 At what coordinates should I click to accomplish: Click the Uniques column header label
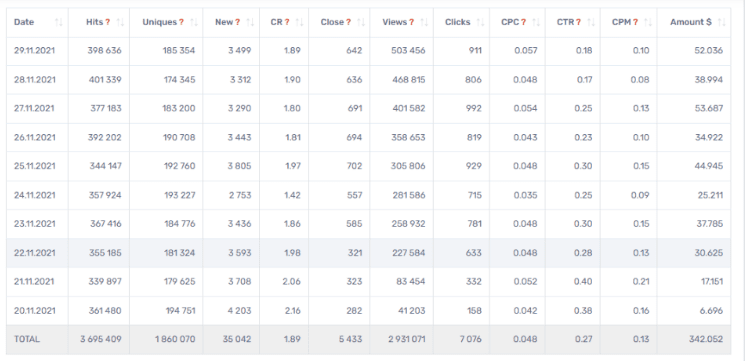(160, 22)
